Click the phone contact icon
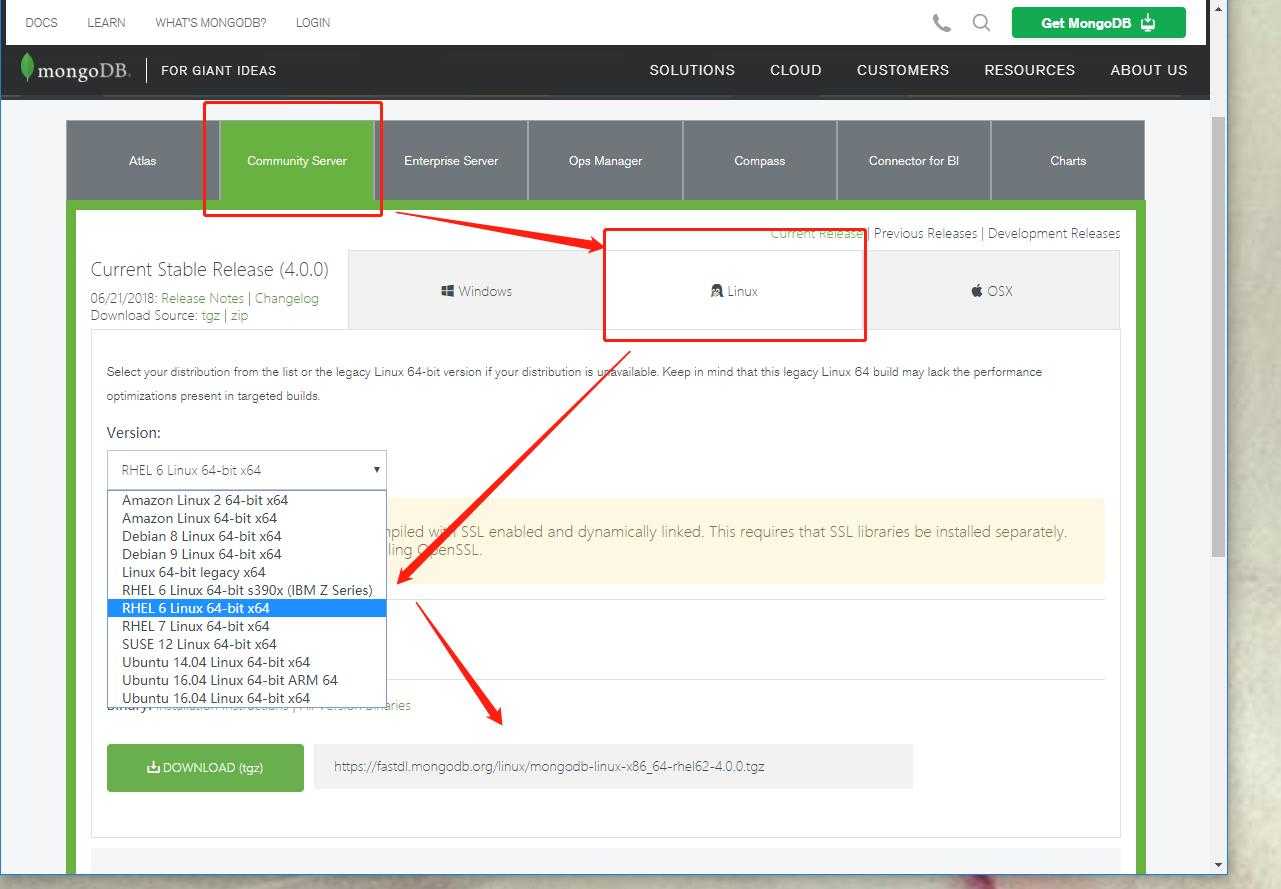Image resolution: width=1281 pixels, height=889 pixels. point(941,22)
